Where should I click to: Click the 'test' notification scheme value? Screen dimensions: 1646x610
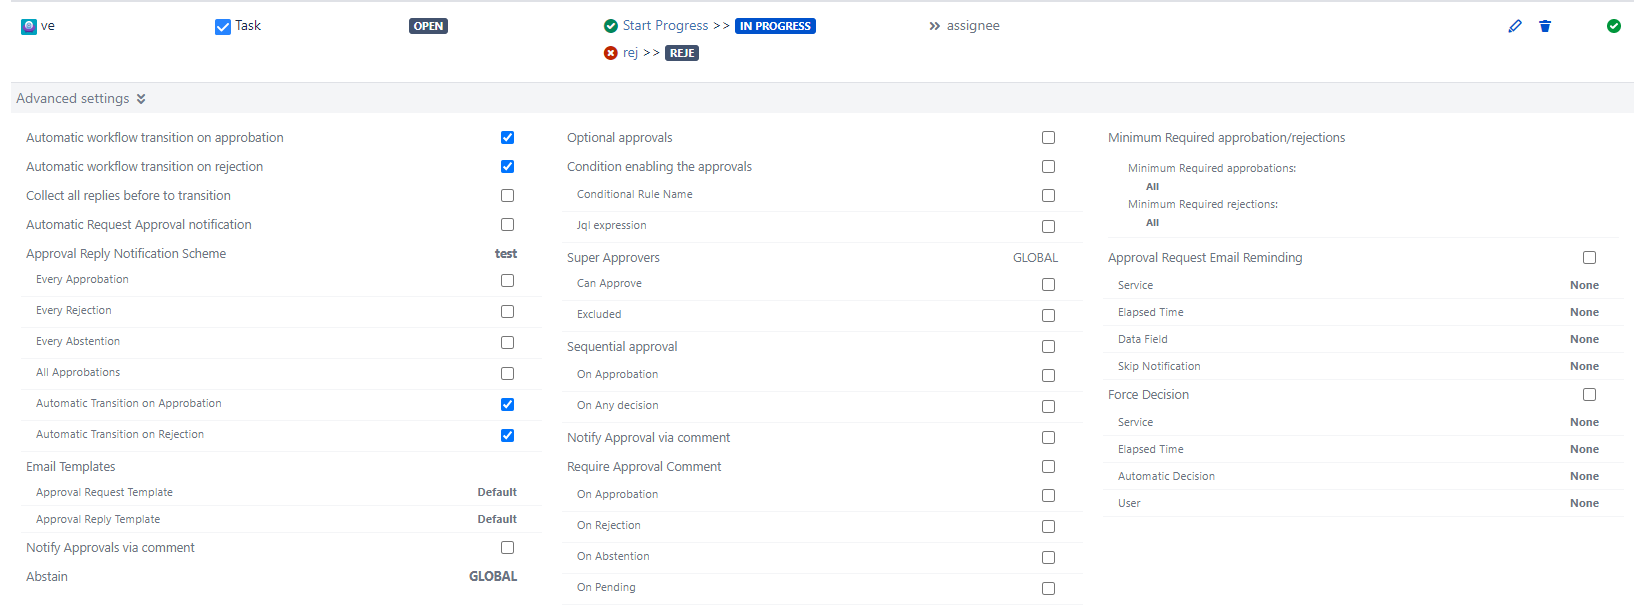(x=506, y=254)
